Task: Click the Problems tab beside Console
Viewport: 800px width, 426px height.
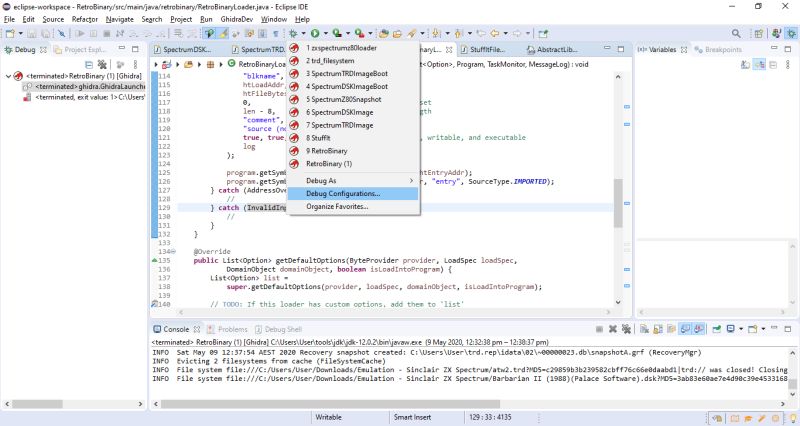Action: (x=228, y=330)
